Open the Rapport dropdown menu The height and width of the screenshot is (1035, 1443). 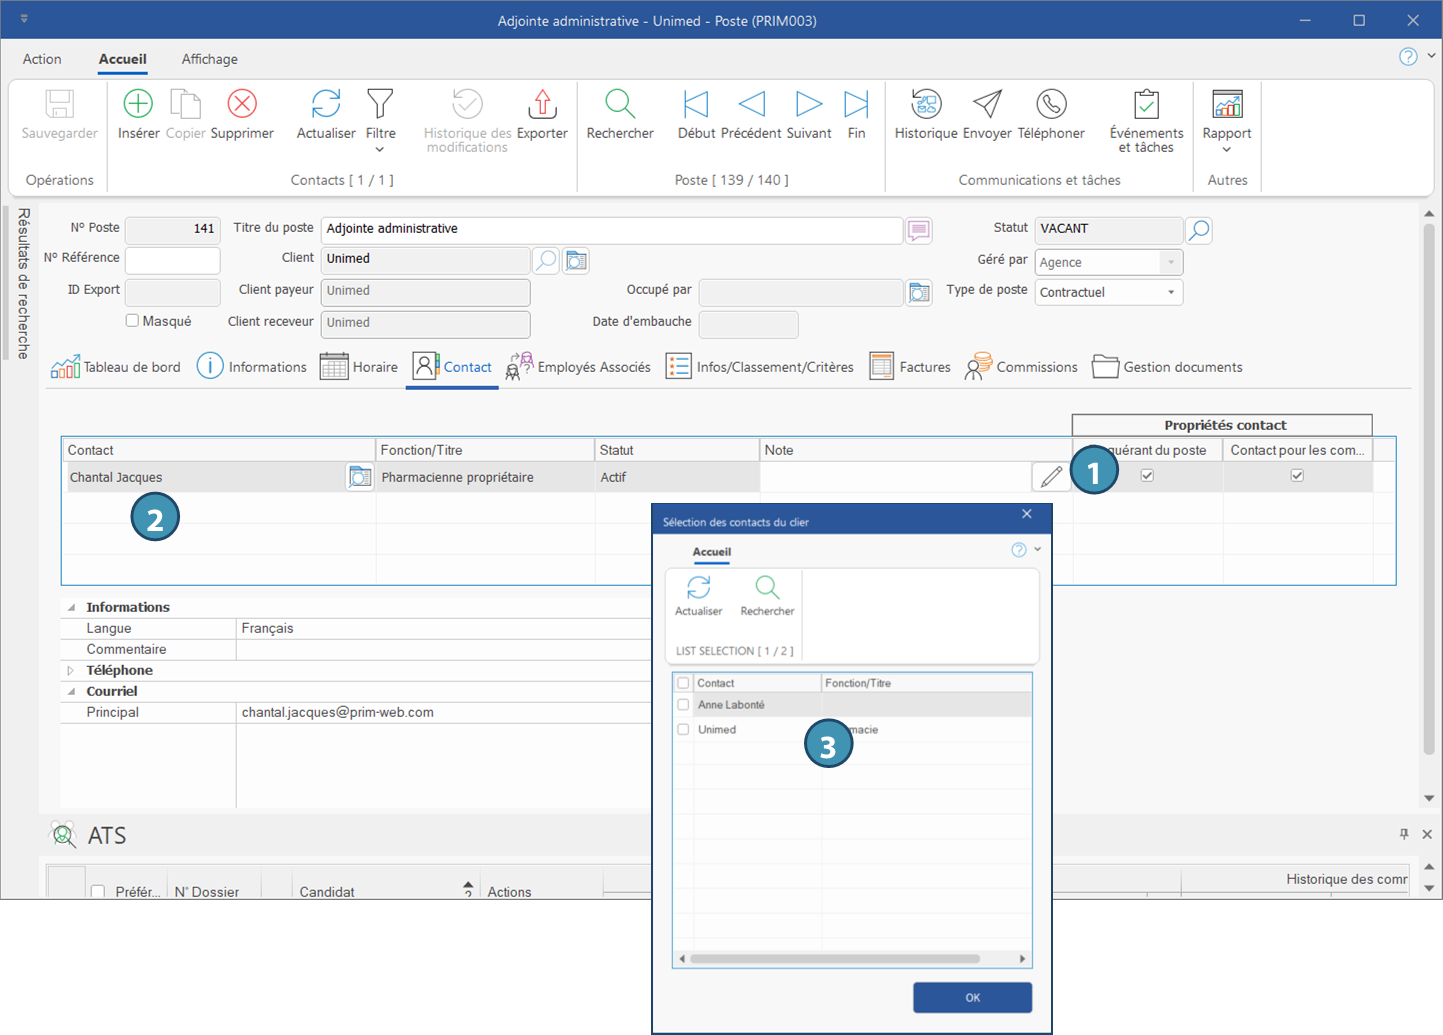pyautogui.click(x=1227, y=149)
